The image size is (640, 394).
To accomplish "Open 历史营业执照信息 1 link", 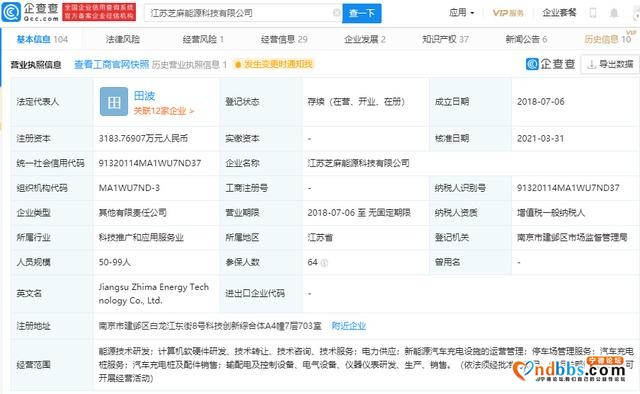I will coord(189,65).
